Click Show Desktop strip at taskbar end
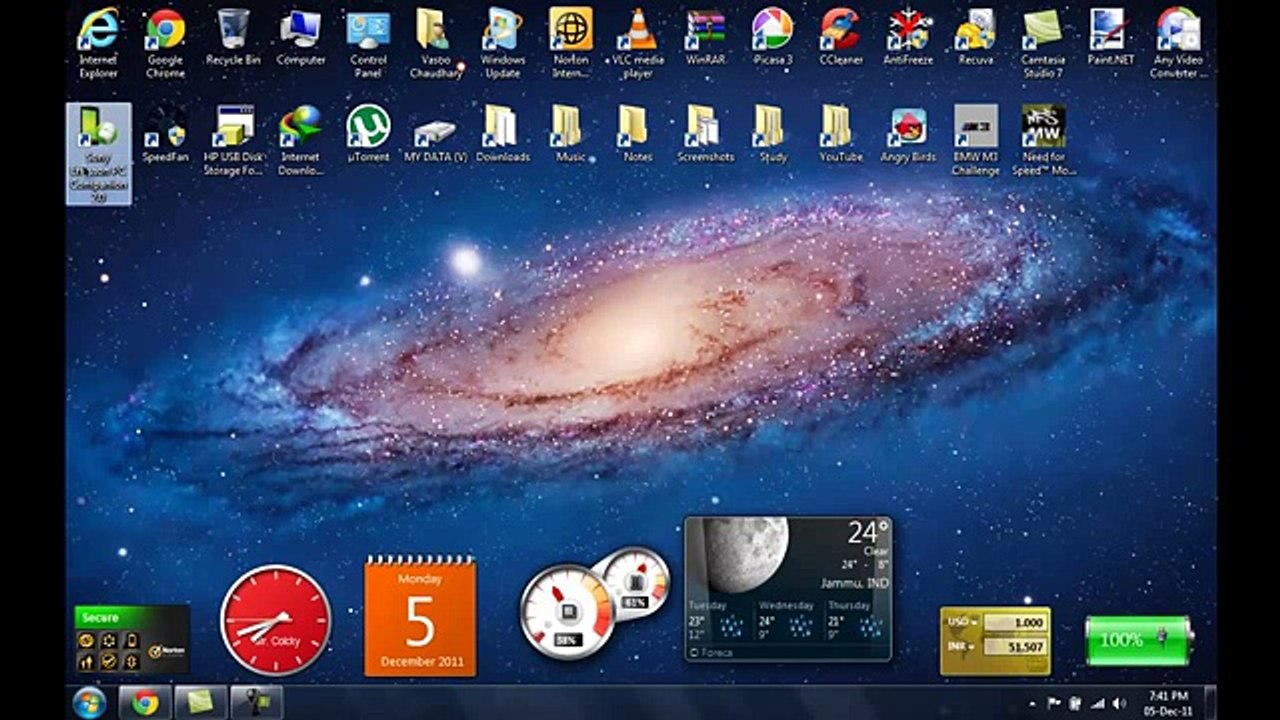 pyautogui.click(x=1209, y=703)
